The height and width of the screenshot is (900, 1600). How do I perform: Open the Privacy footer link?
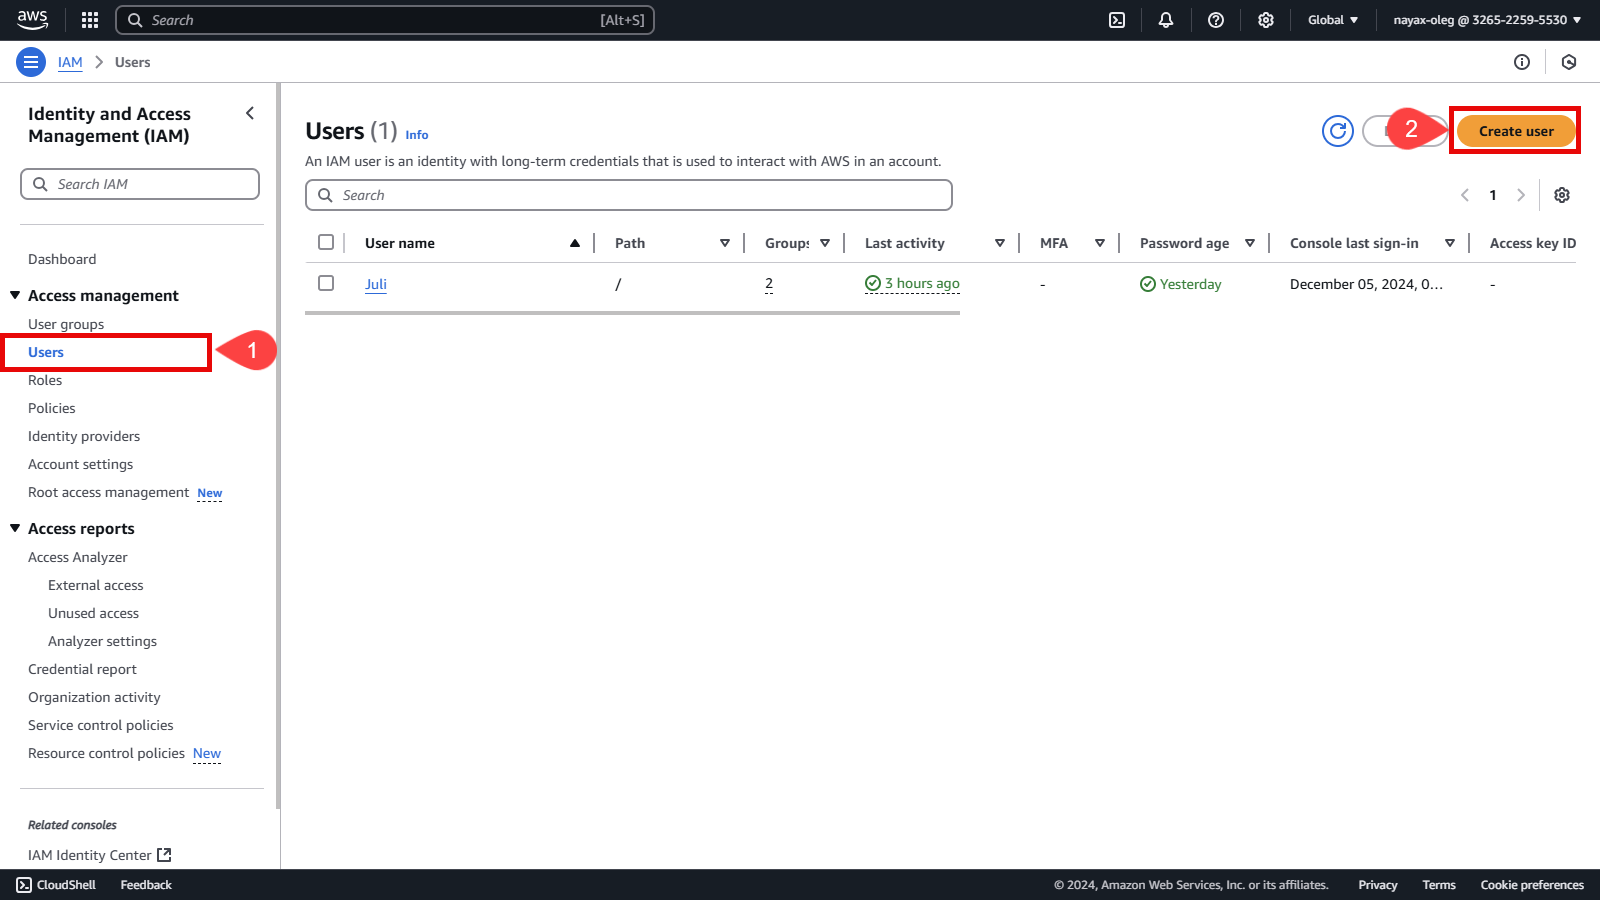point(1378,885)
